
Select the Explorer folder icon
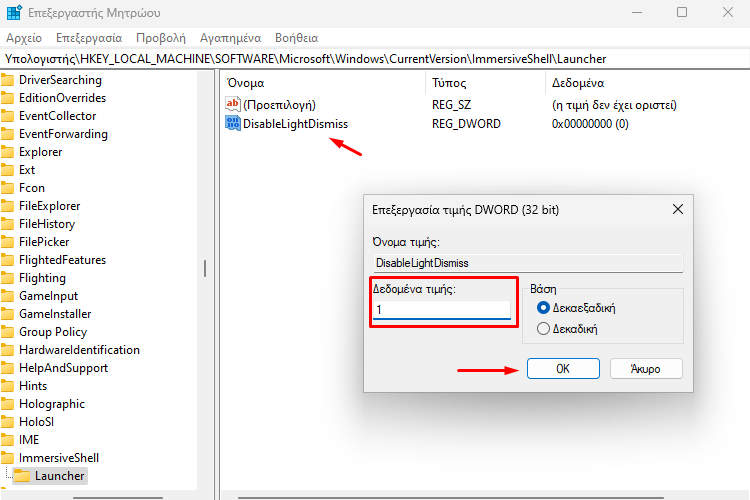(7, 152)
